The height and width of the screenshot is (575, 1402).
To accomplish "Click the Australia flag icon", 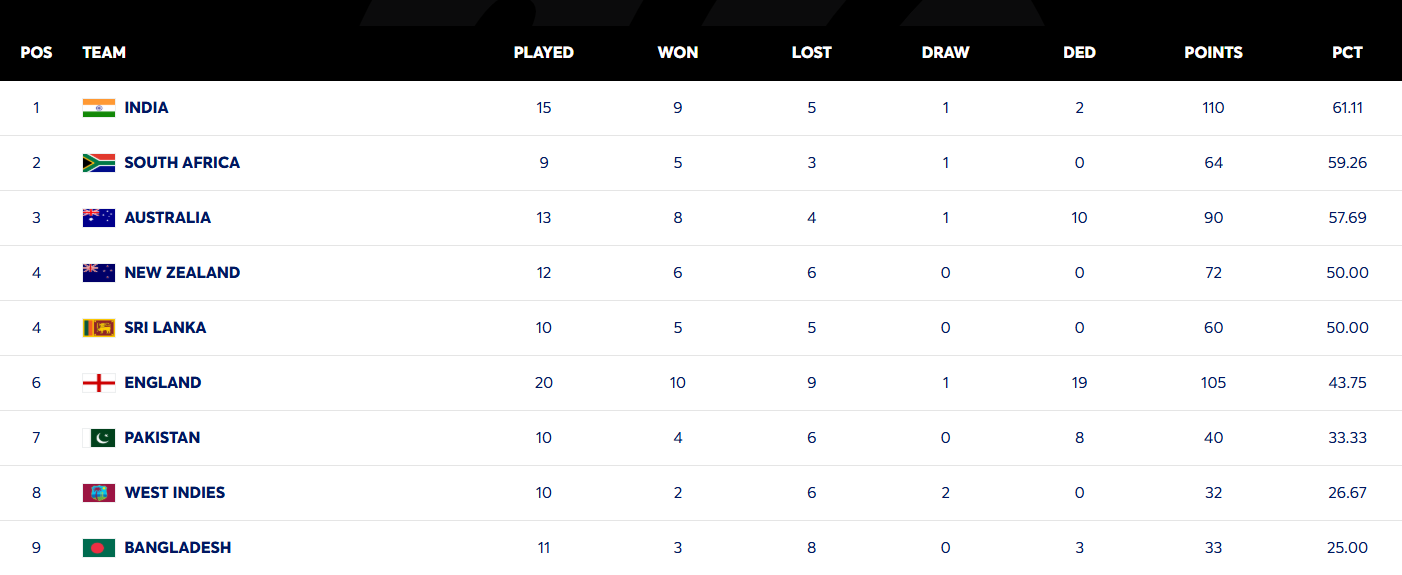I will tap(99, 218).
